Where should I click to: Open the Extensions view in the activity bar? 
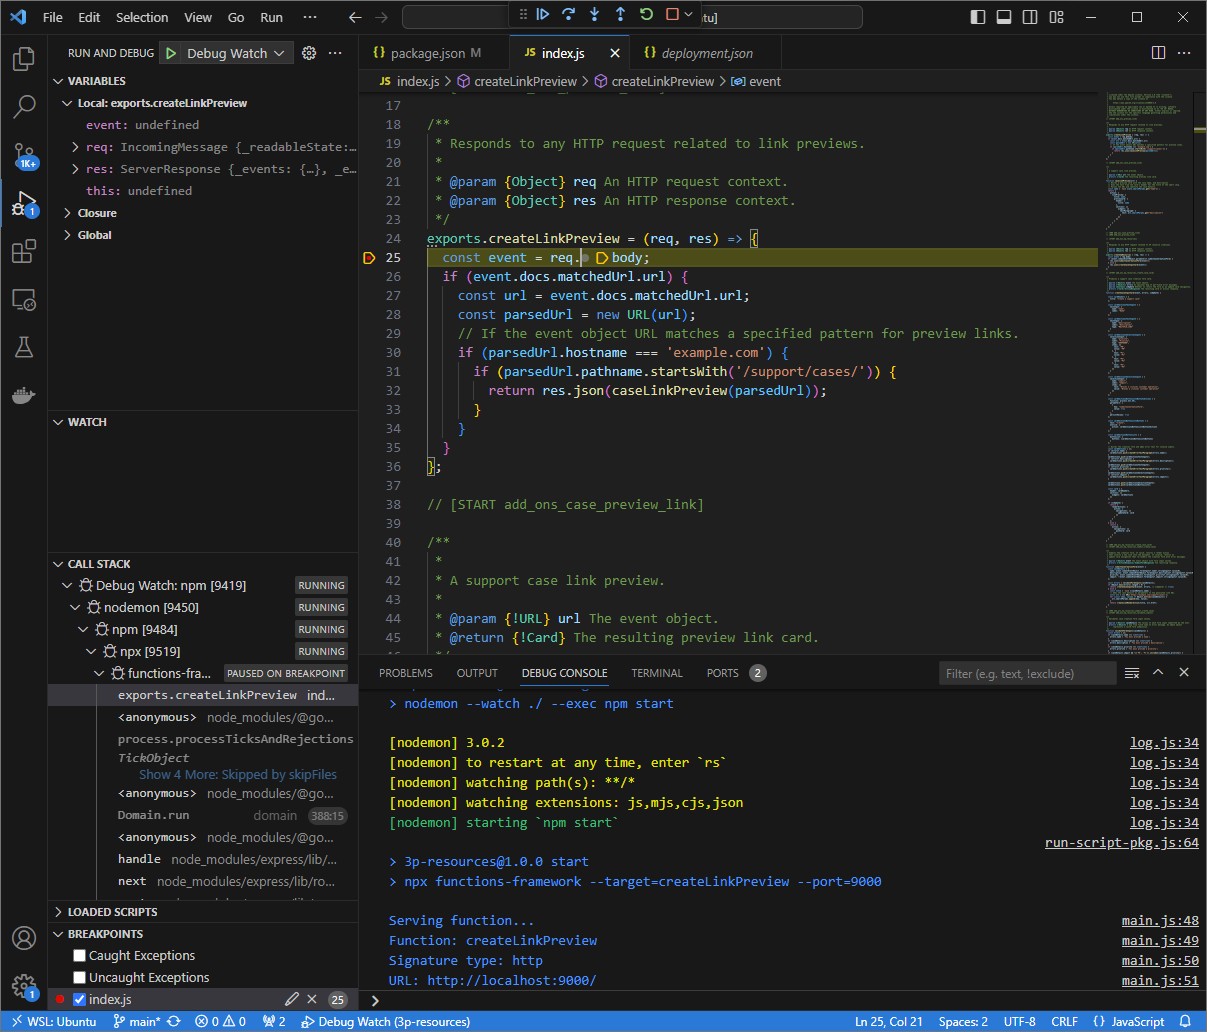point(24,252)
